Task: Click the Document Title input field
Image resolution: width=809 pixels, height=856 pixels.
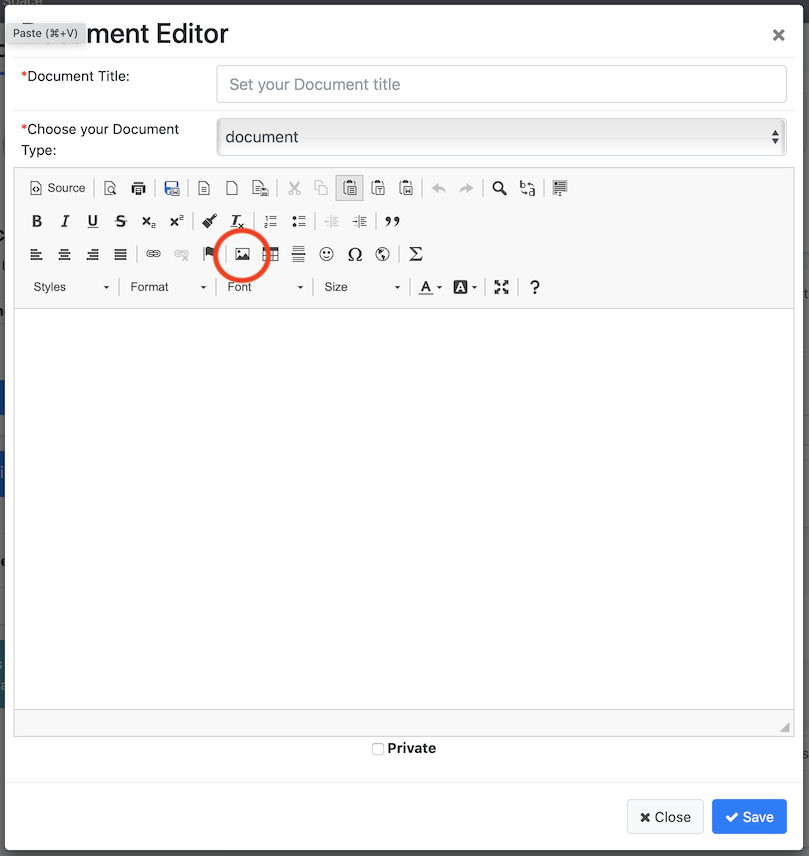Action: [x=501, y=84]
